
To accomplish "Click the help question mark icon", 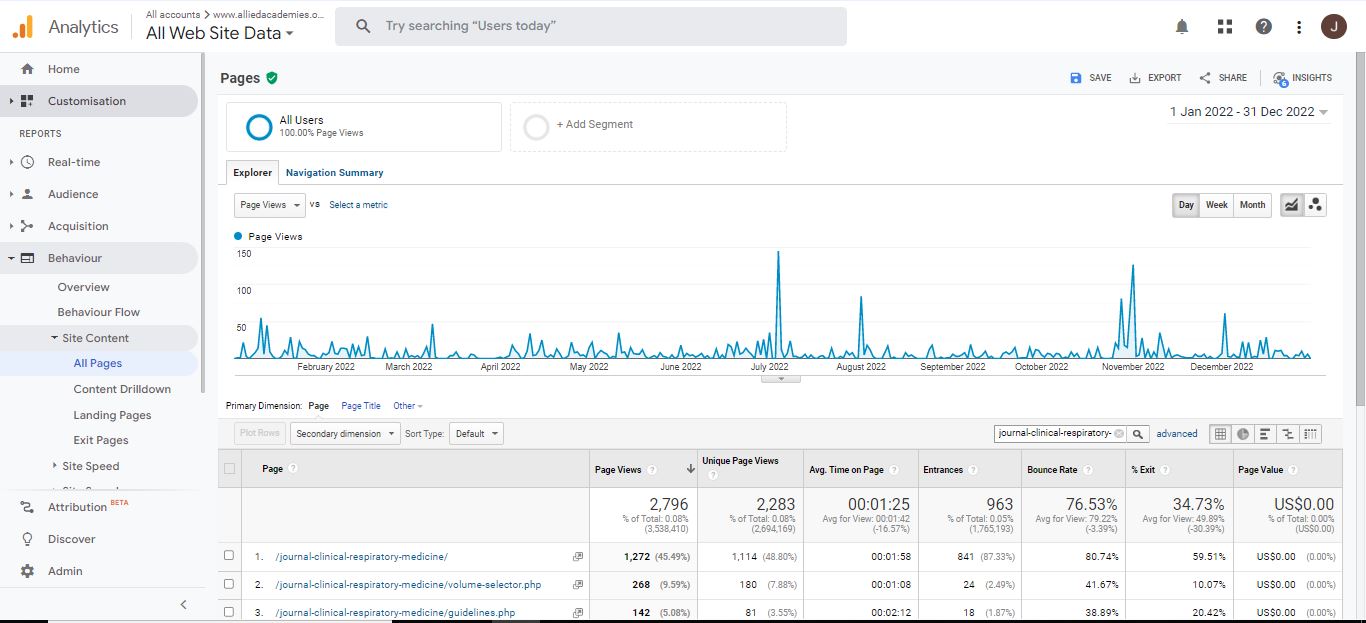I will coord(1264,27).
